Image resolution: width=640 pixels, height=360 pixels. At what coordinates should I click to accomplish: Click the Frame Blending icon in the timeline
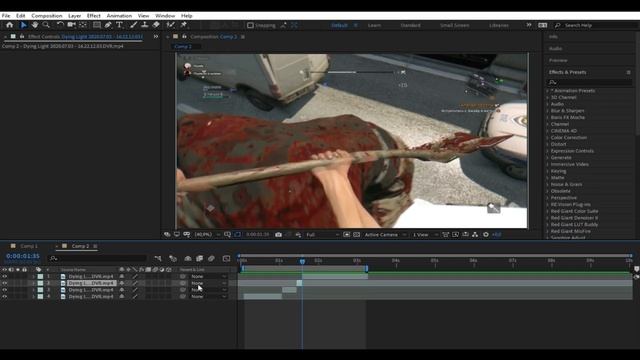click(x=200, y=258)
